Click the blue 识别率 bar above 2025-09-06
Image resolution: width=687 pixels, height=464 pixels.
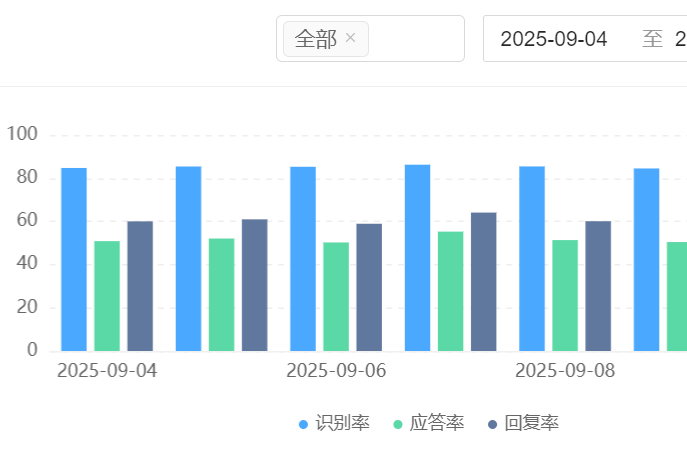click(303, 259)
